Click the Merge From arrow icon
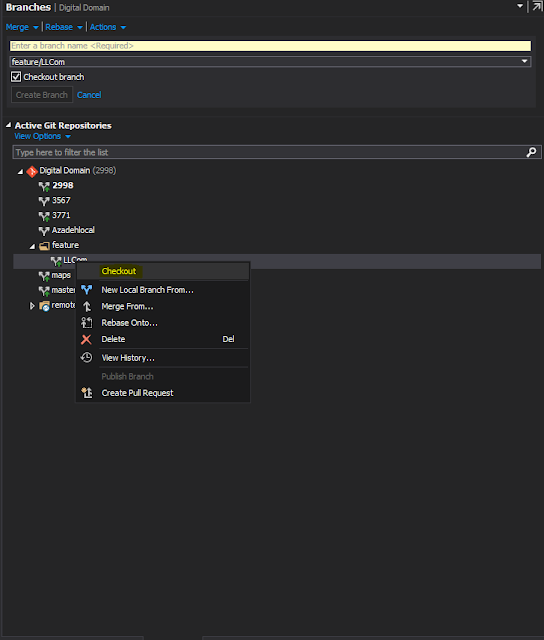 tap(87, 307)
